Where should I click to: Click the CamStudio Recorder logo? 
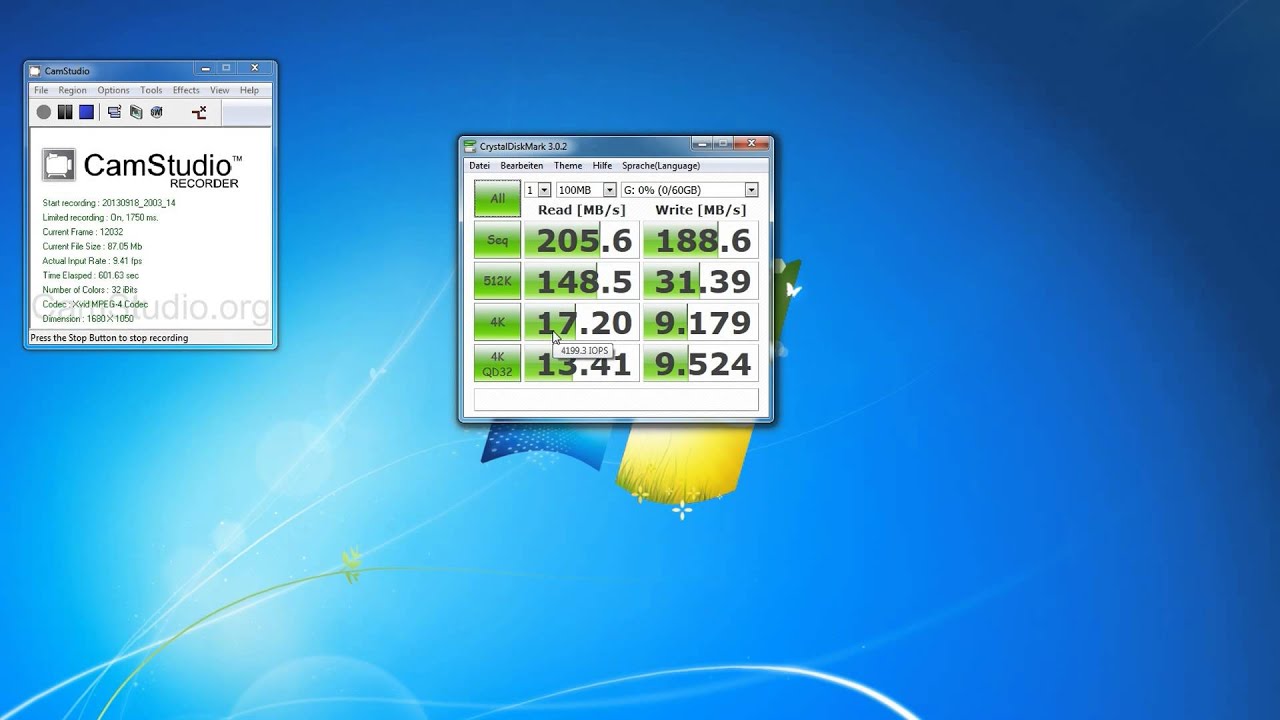(141, 167)
